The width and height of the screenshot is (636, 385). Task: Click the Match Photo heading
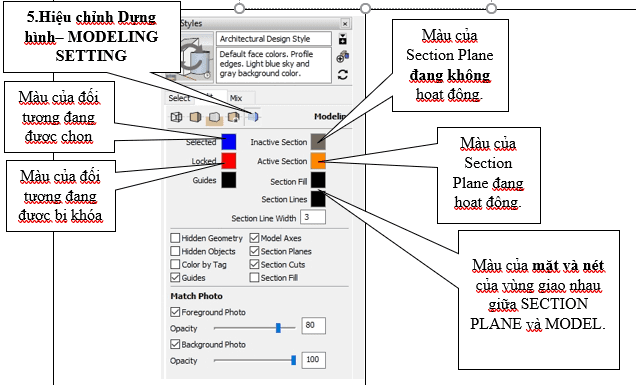point(196,296)
